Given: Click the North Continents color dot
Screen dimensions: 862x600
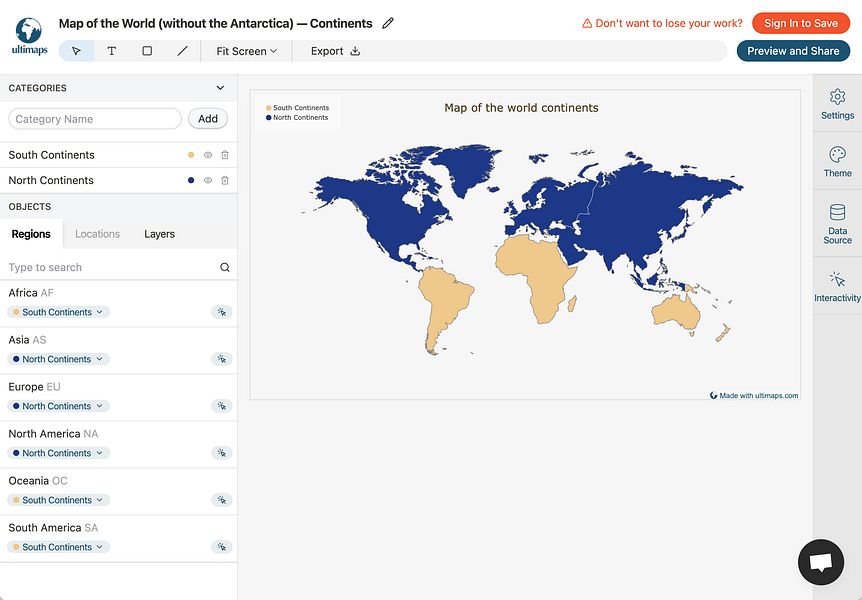Looking at the screenshot, I should point(191,181).
